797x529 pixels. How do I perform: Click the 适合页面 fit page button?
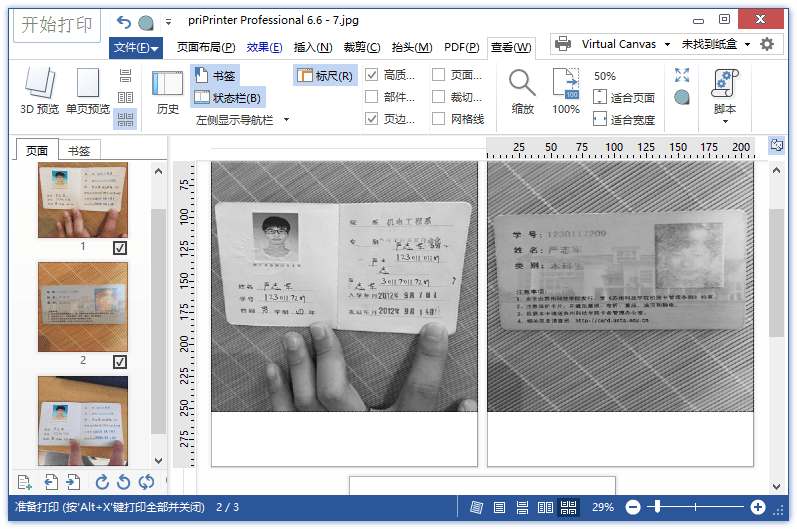[x=624, y=98]
